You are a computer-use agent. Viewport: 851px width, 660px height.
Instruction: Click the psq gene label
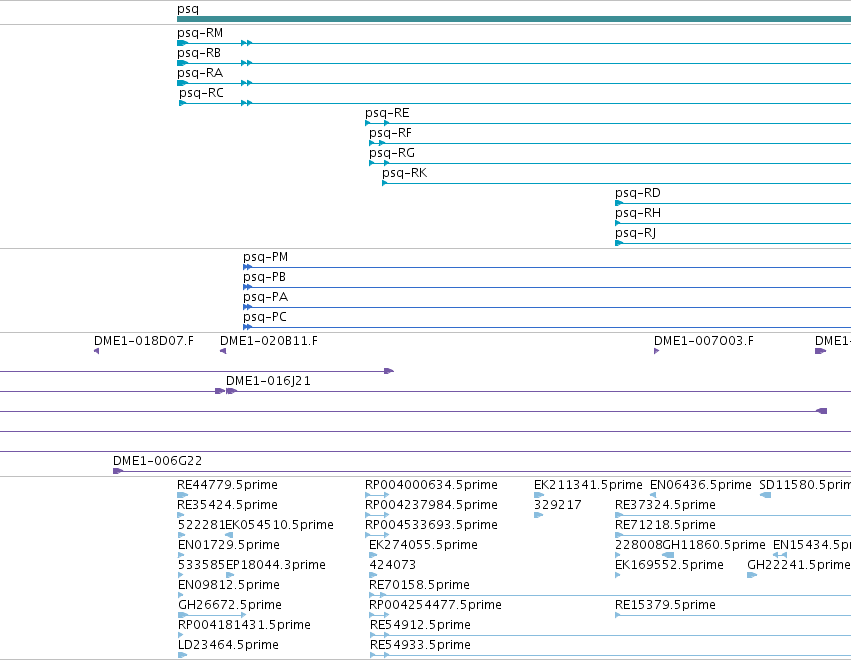tap(188, 9)
